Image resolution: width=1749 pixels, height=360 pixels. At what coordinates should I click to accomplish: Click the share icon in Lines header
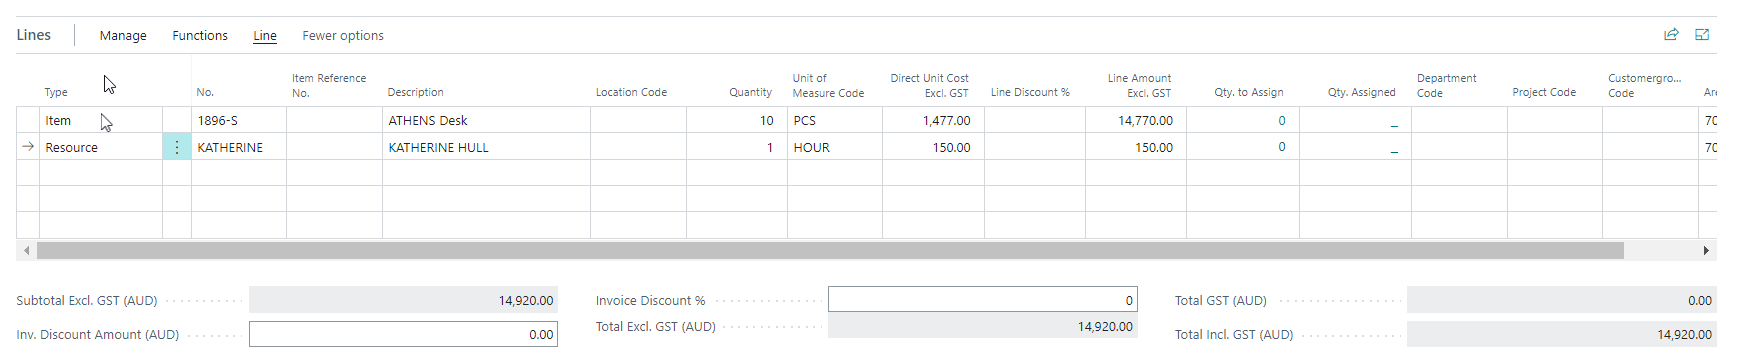tap(1671, 35)
